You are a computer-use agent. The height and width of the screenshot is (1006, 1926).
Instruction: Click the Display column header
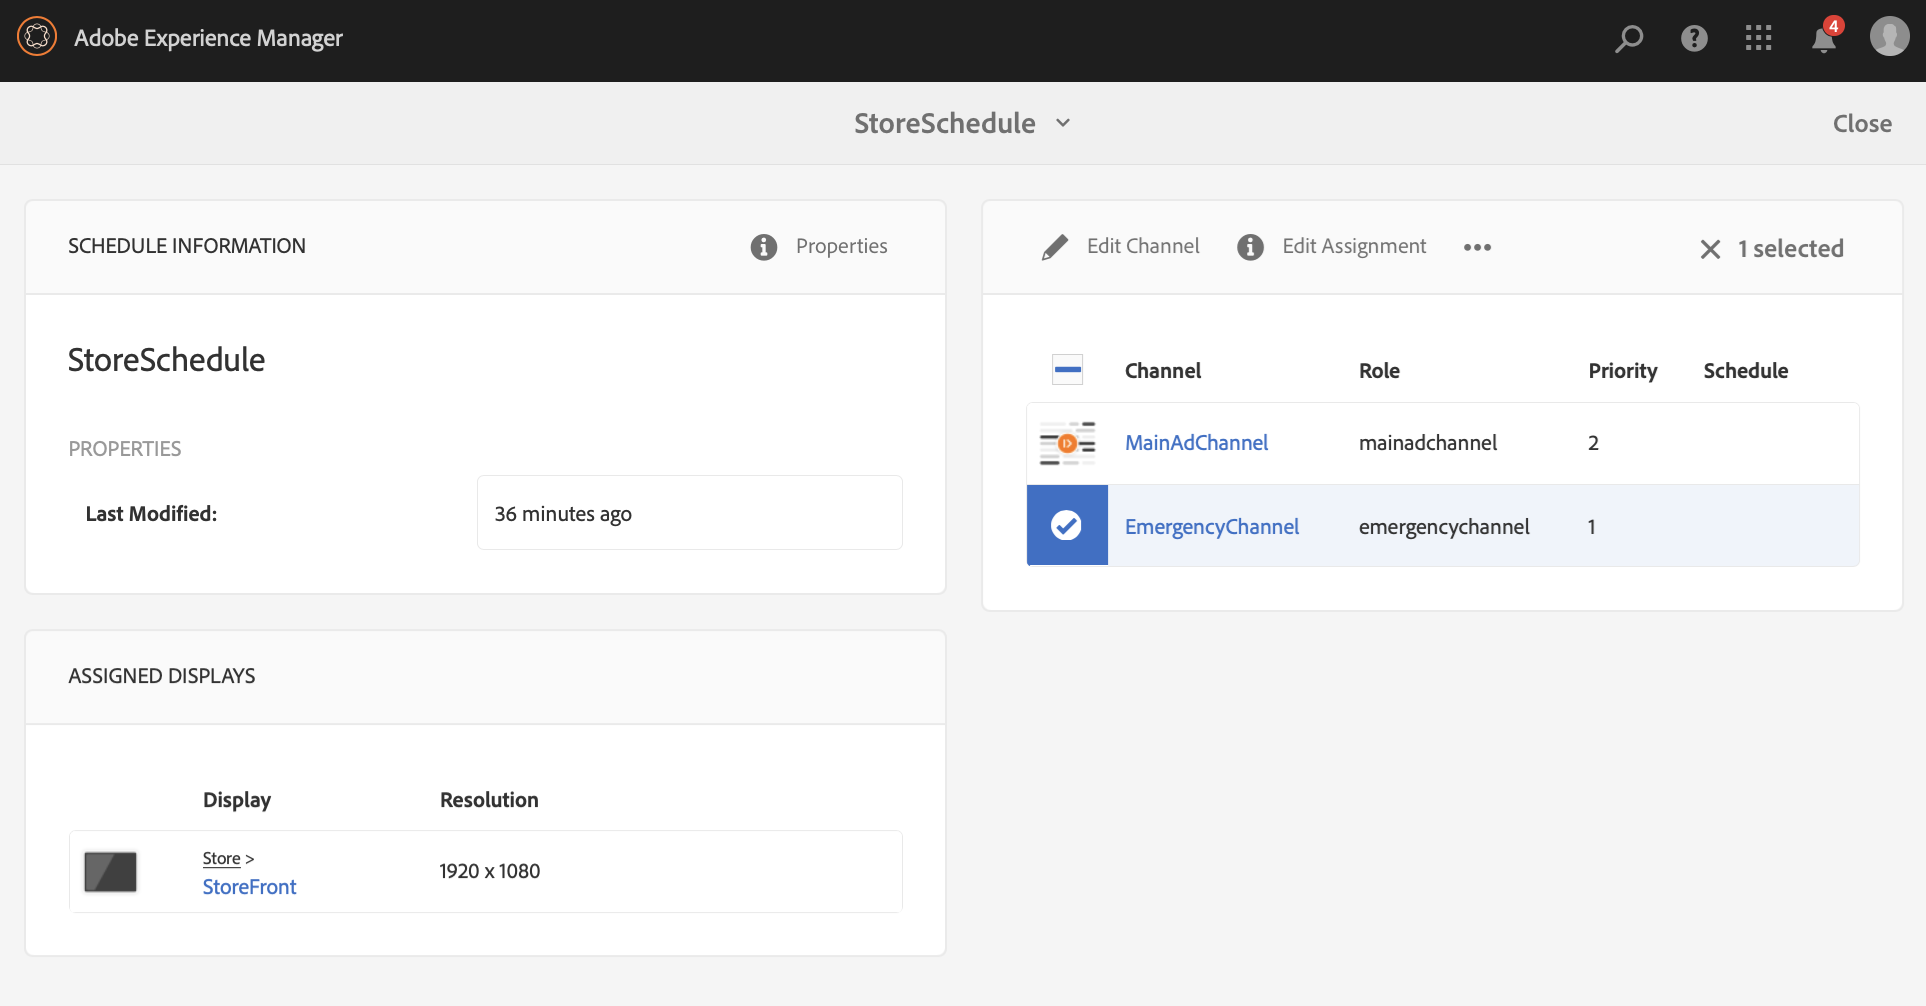237,800
